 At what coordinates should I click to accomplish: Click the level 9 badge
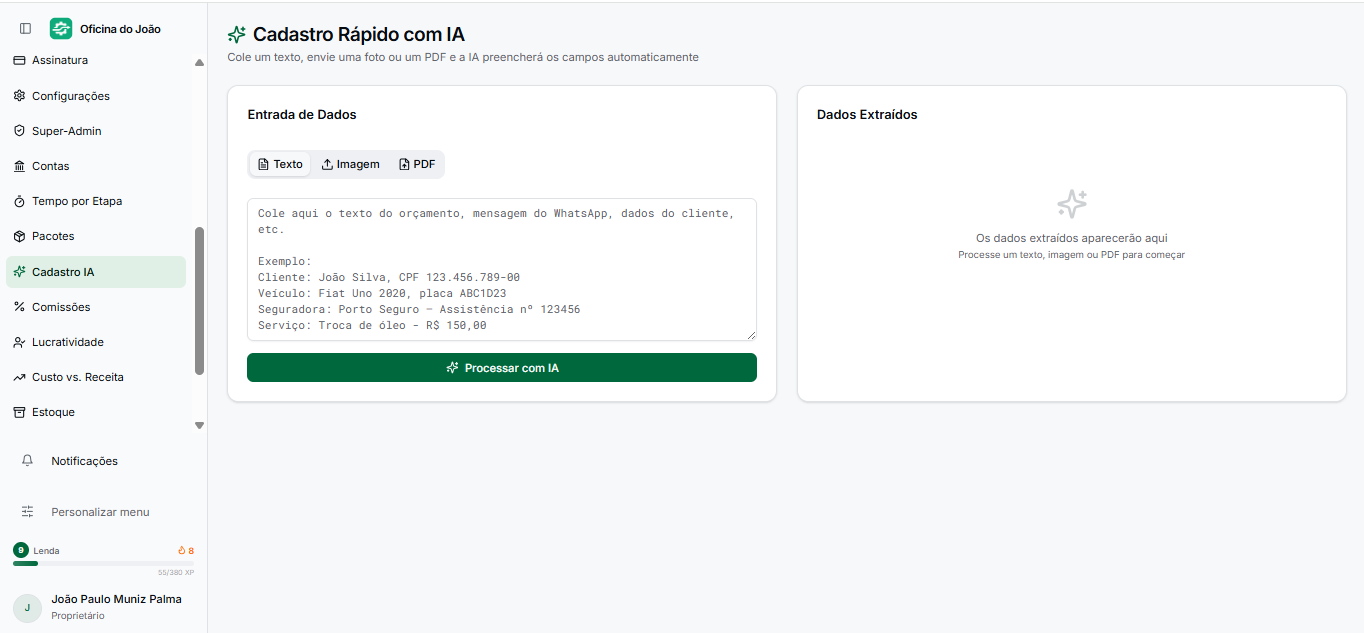[21, 550]
